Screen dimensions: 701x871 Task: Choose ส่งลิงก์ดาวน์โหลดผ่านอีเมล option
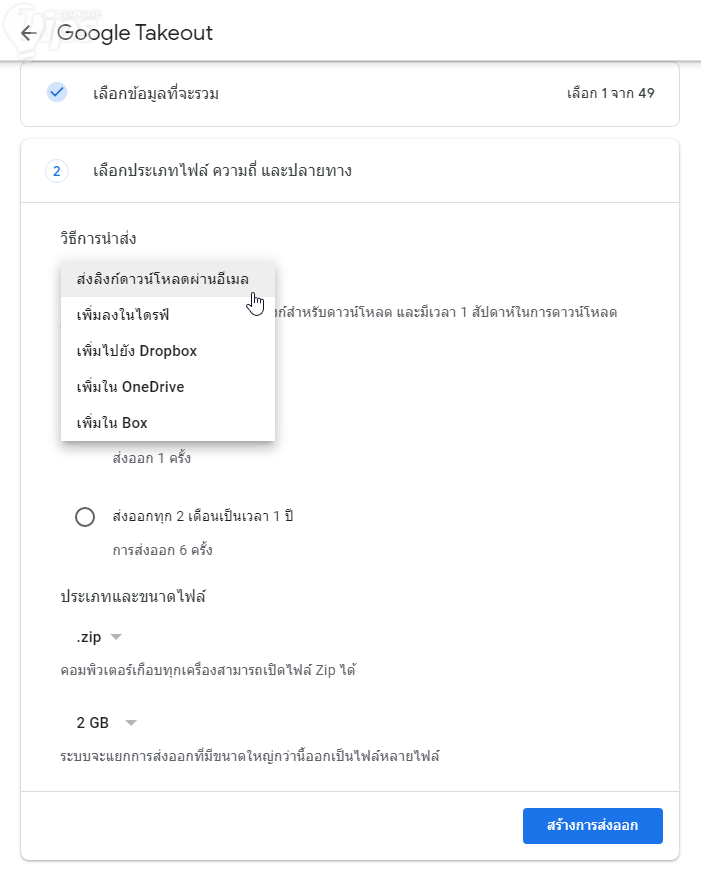click(x=162, y=279)
